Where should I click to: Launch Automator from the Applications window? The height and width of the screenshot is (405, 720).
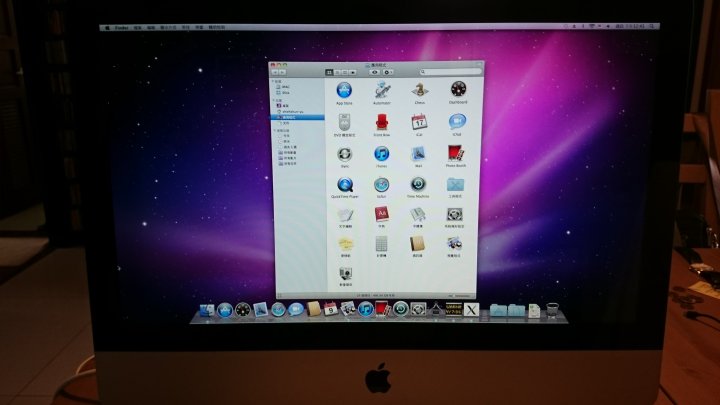[382, 90]
